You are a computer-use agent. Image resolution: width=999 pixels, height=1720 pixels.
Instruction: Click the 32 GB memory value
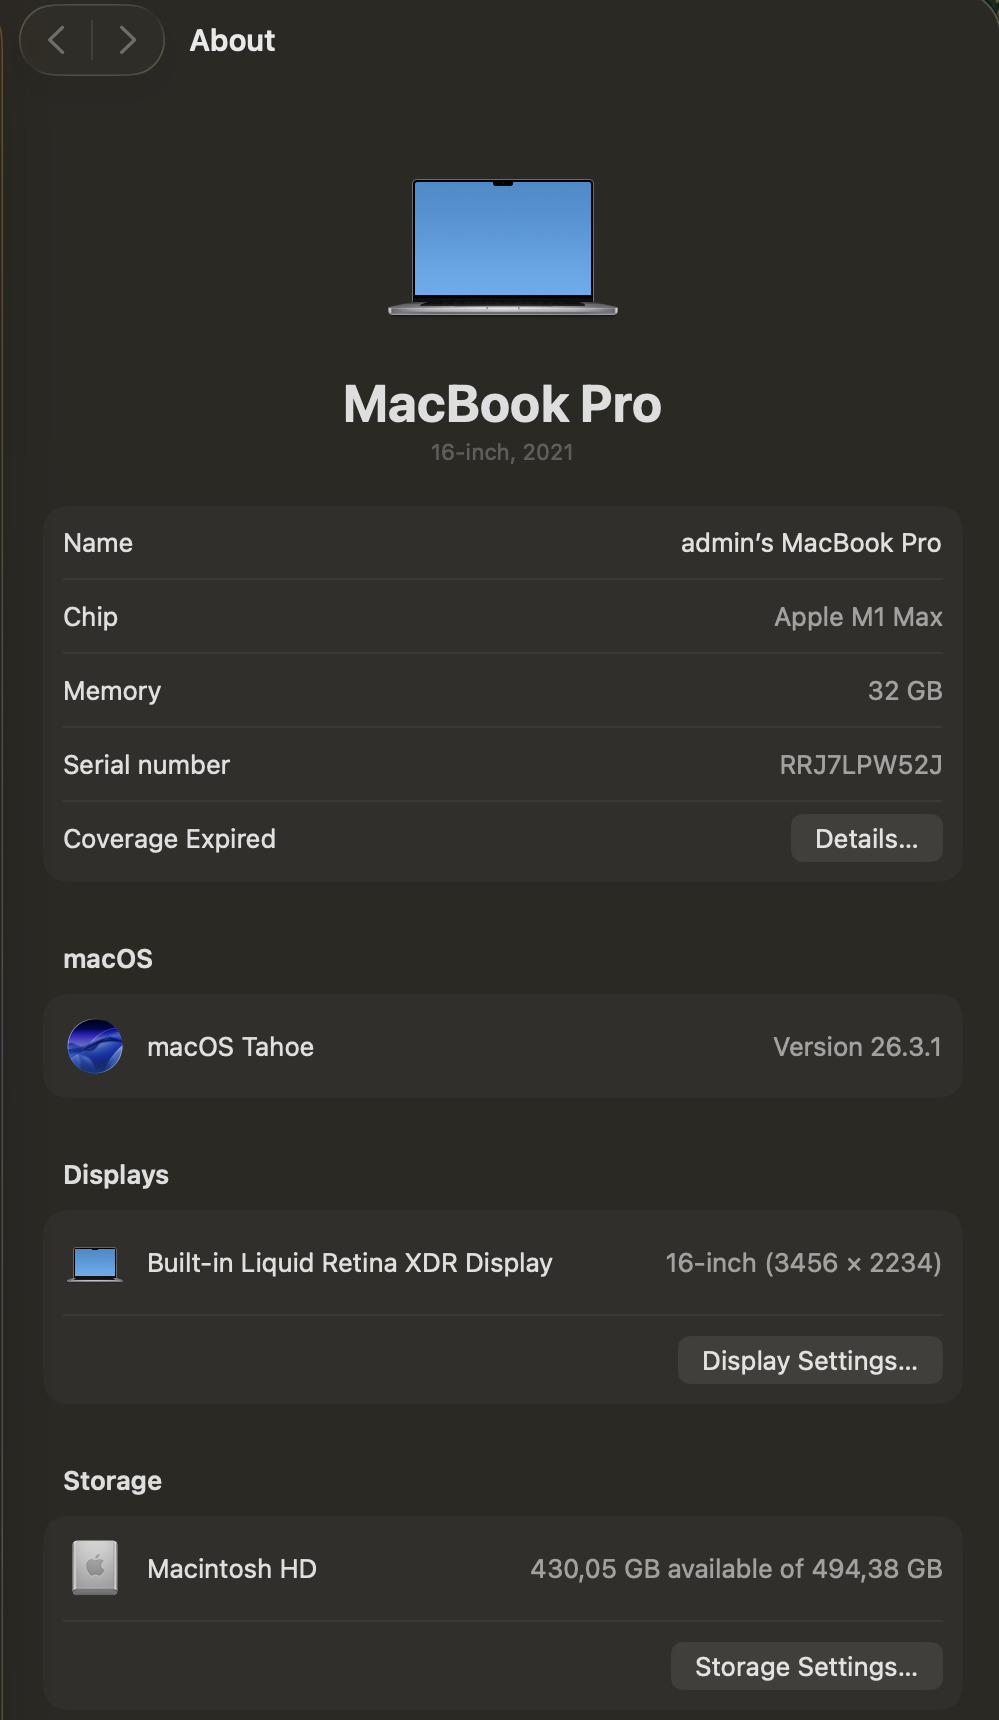(x=904, y=691)
